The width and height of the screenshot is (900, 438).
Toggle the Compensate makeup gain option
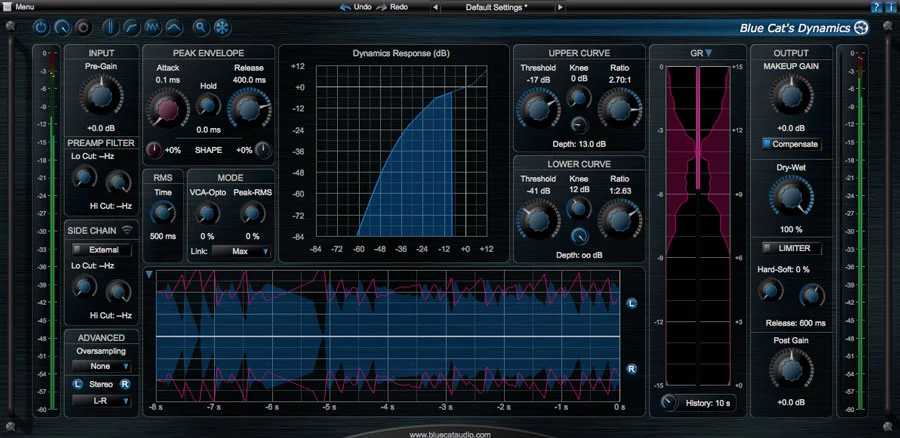(791, 144)
